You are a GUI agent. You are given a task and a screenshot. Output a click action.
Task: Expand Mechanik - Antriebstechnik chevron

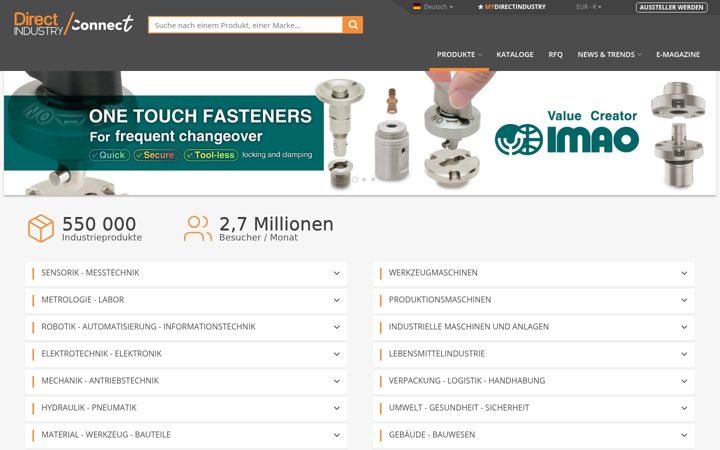(x=337, y=381)
